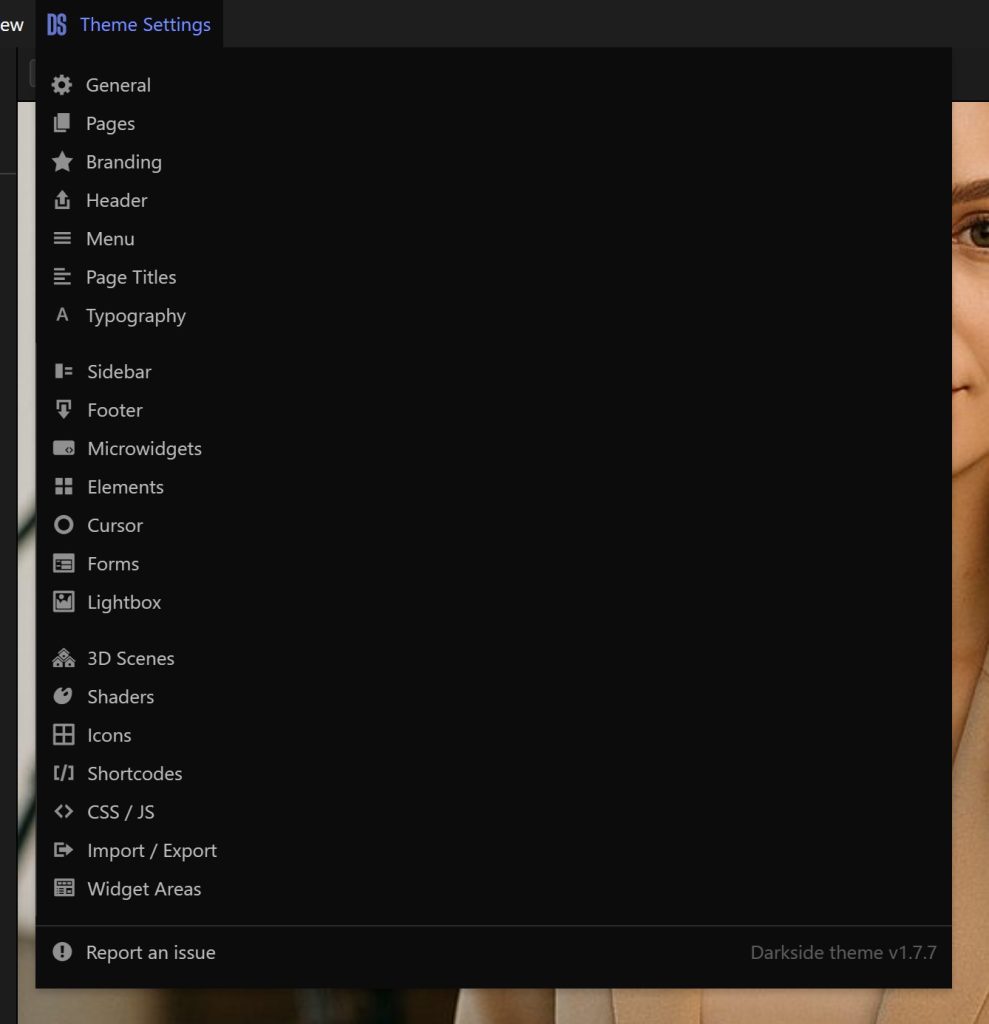Go to Widget Areas entry
Image resolution: width=989 pixels, height=1024 pixels.
pyautogui.click(x=144, y=889)
